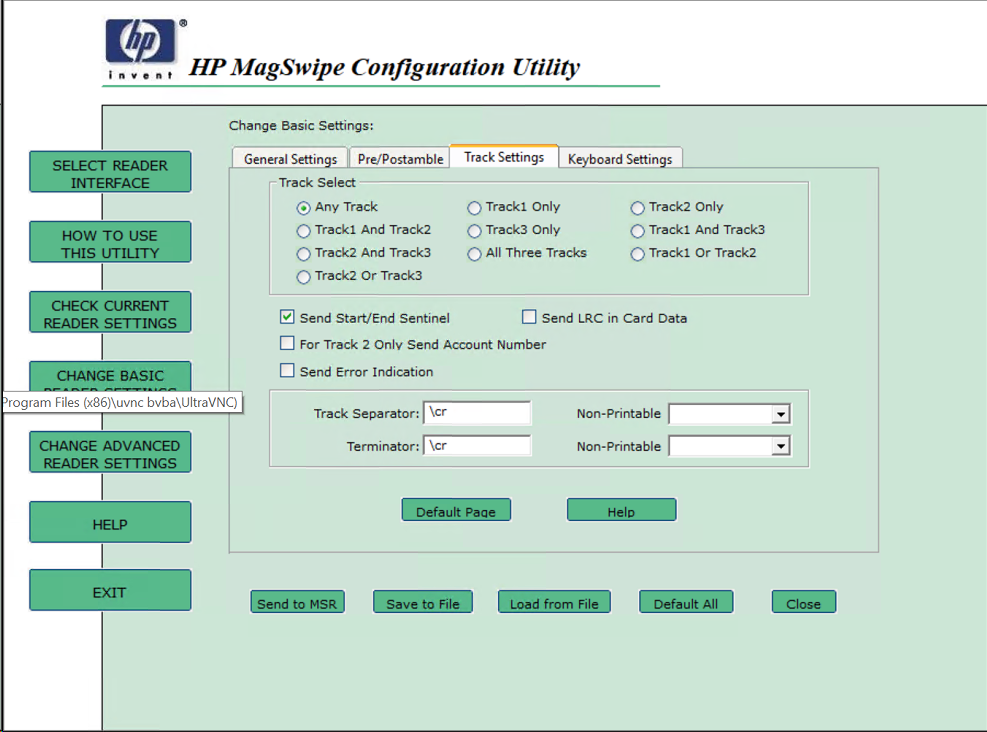Choose Track1 Only option
Viewport: 987px width, 732px height.
474,208
